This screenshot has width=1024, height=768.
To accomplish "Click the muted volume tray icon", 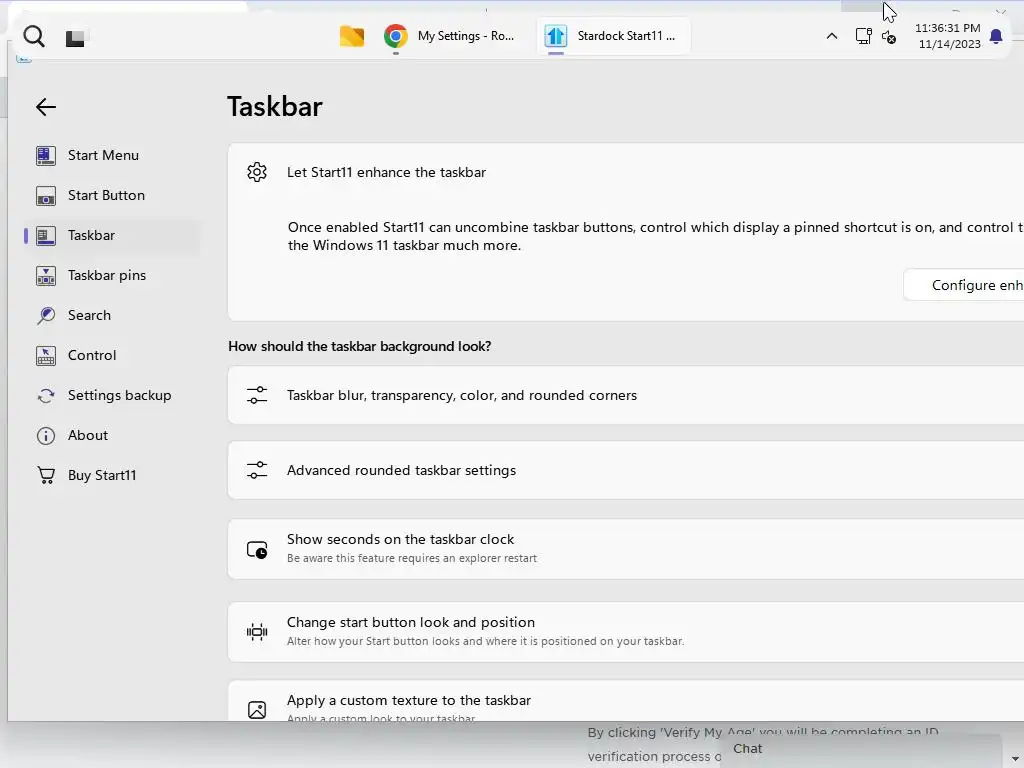I will (x=889, y=37).
